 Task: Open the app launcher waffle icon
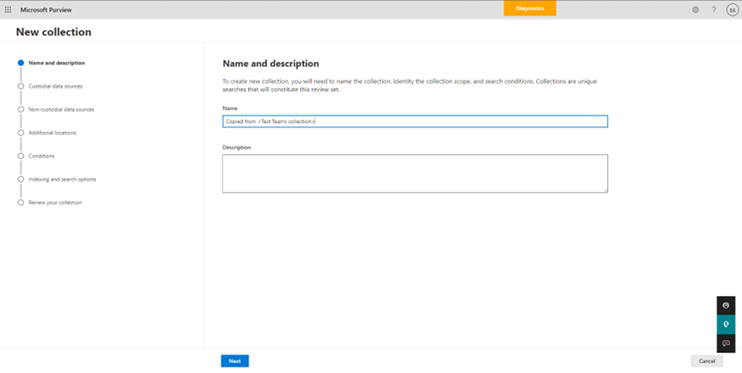pyautogui.click(x=8, y=9)
